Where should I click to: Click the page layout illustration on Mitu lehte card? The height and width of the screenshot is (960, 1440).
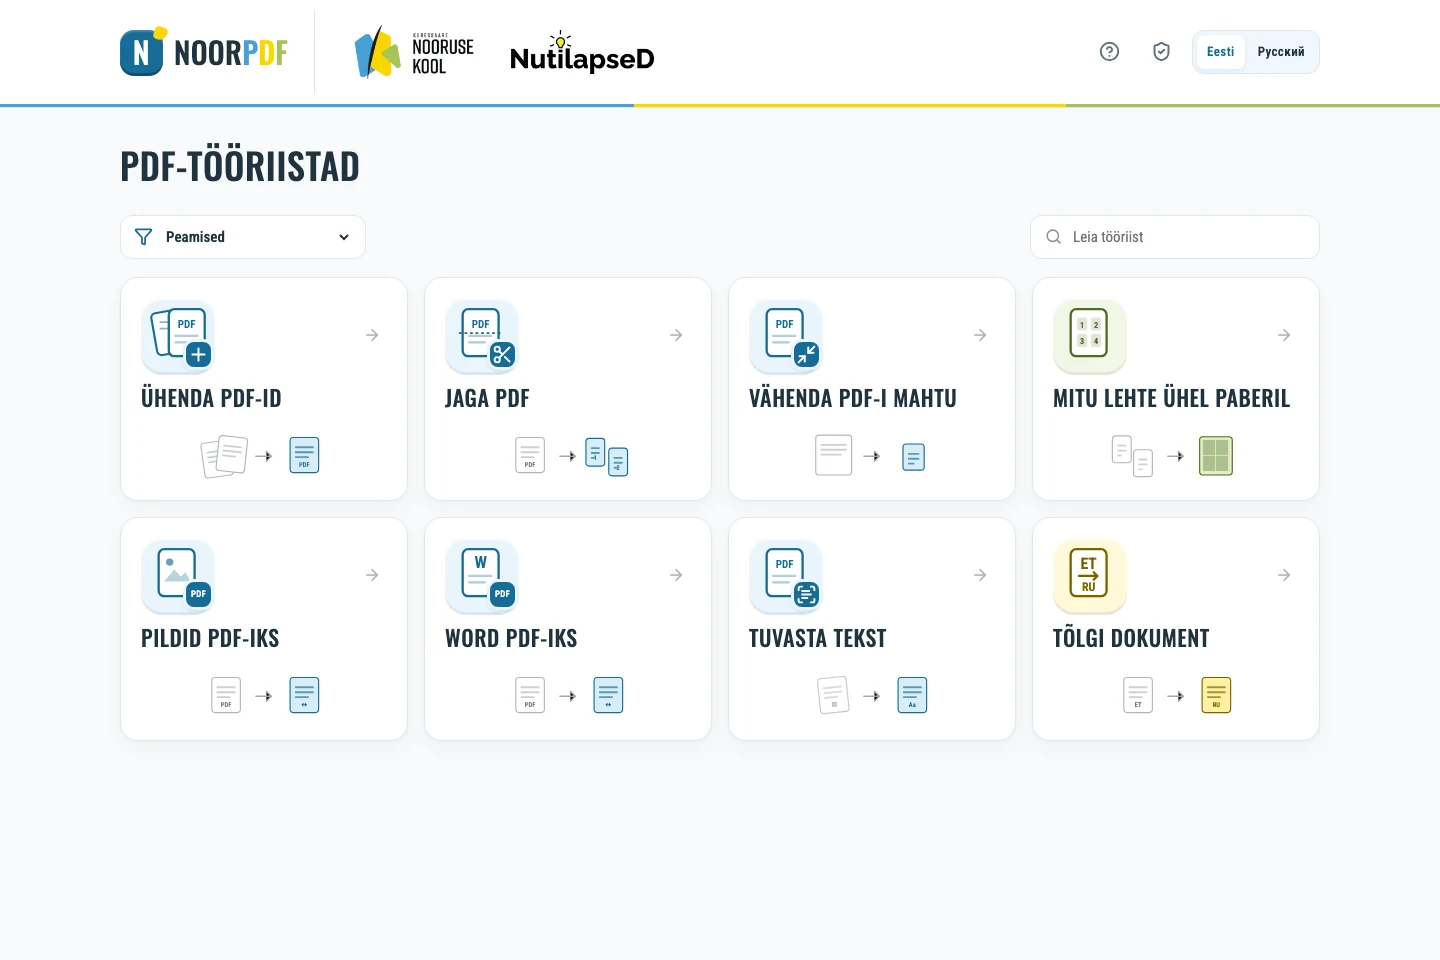click(1173, 456)
